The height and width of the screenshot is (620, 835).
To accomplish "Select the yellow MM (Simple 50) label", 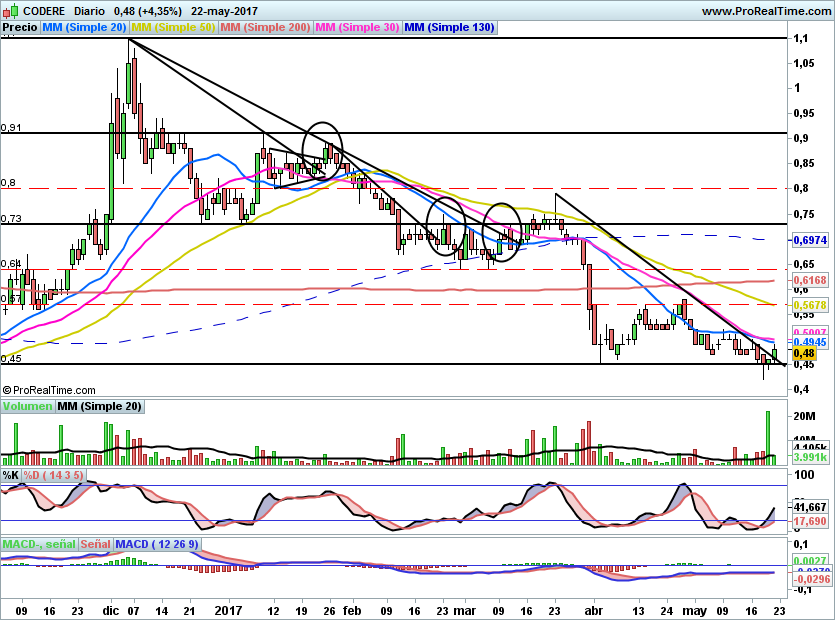I will point(173,28).
